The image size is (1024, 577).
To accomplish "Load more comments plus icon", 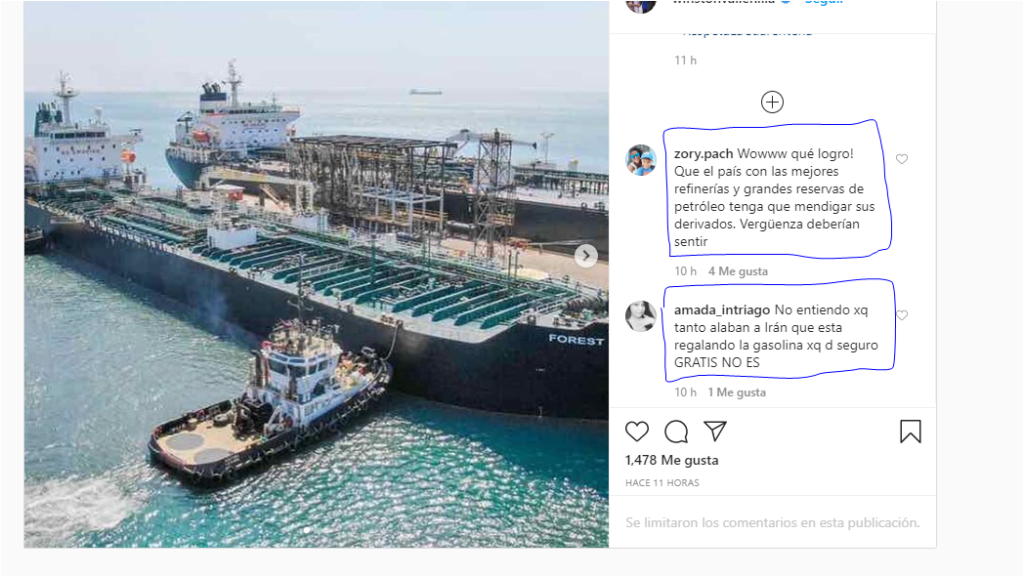I will (x=772, y=102).
